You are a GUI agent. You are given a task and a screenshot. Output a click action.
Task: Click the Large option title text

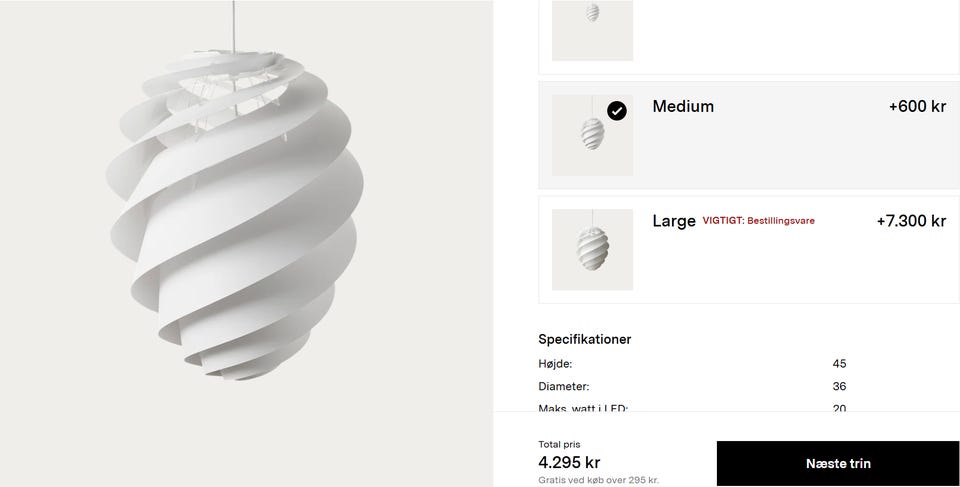click(674, 221)
